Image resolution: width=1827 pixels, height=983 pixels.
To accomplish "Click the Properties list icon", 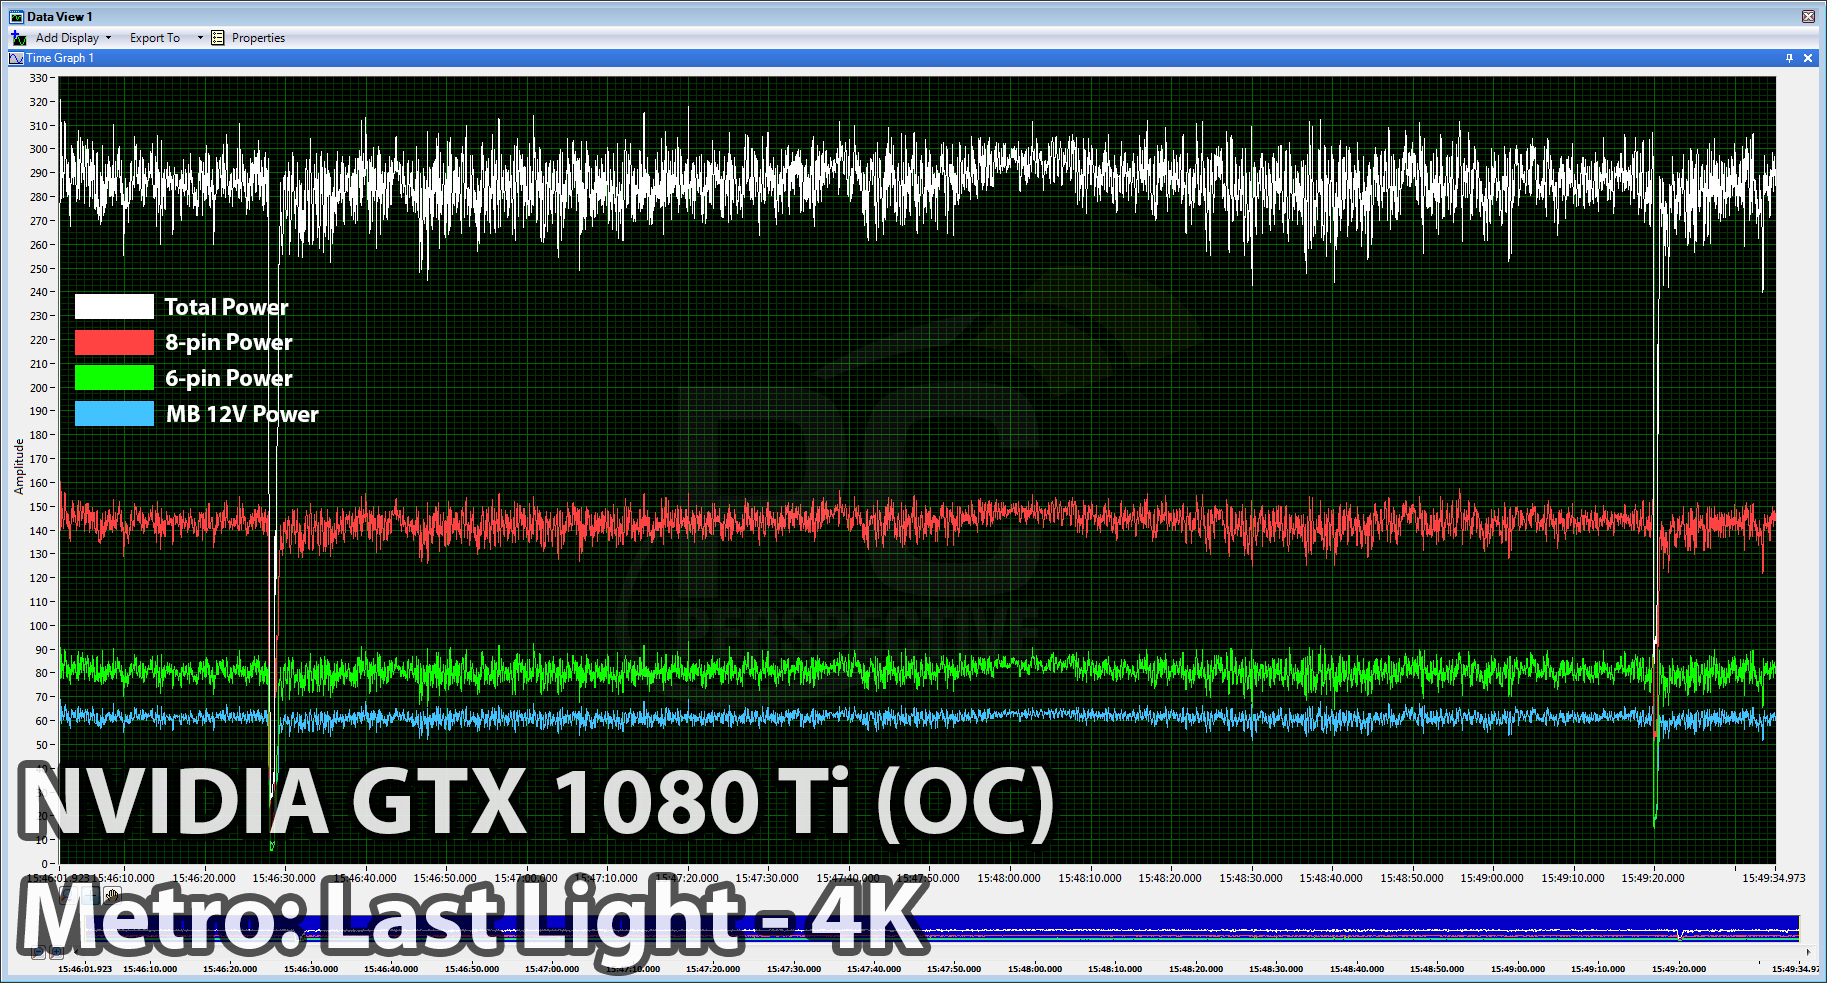I will tap(218, 38).
